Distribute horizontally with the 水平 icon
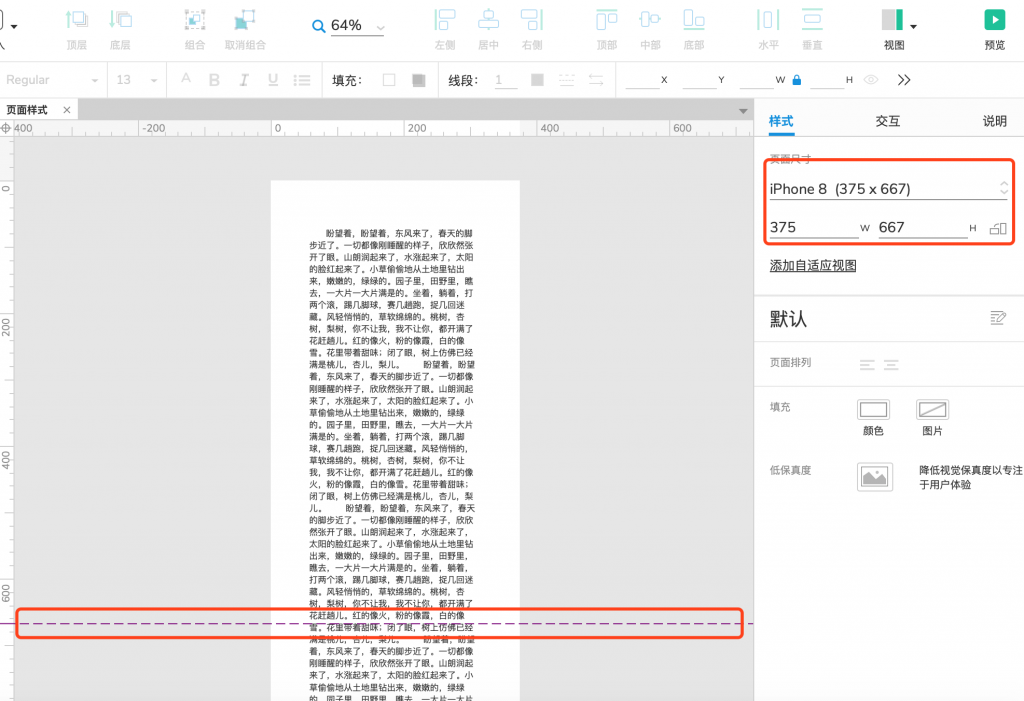 768,19
